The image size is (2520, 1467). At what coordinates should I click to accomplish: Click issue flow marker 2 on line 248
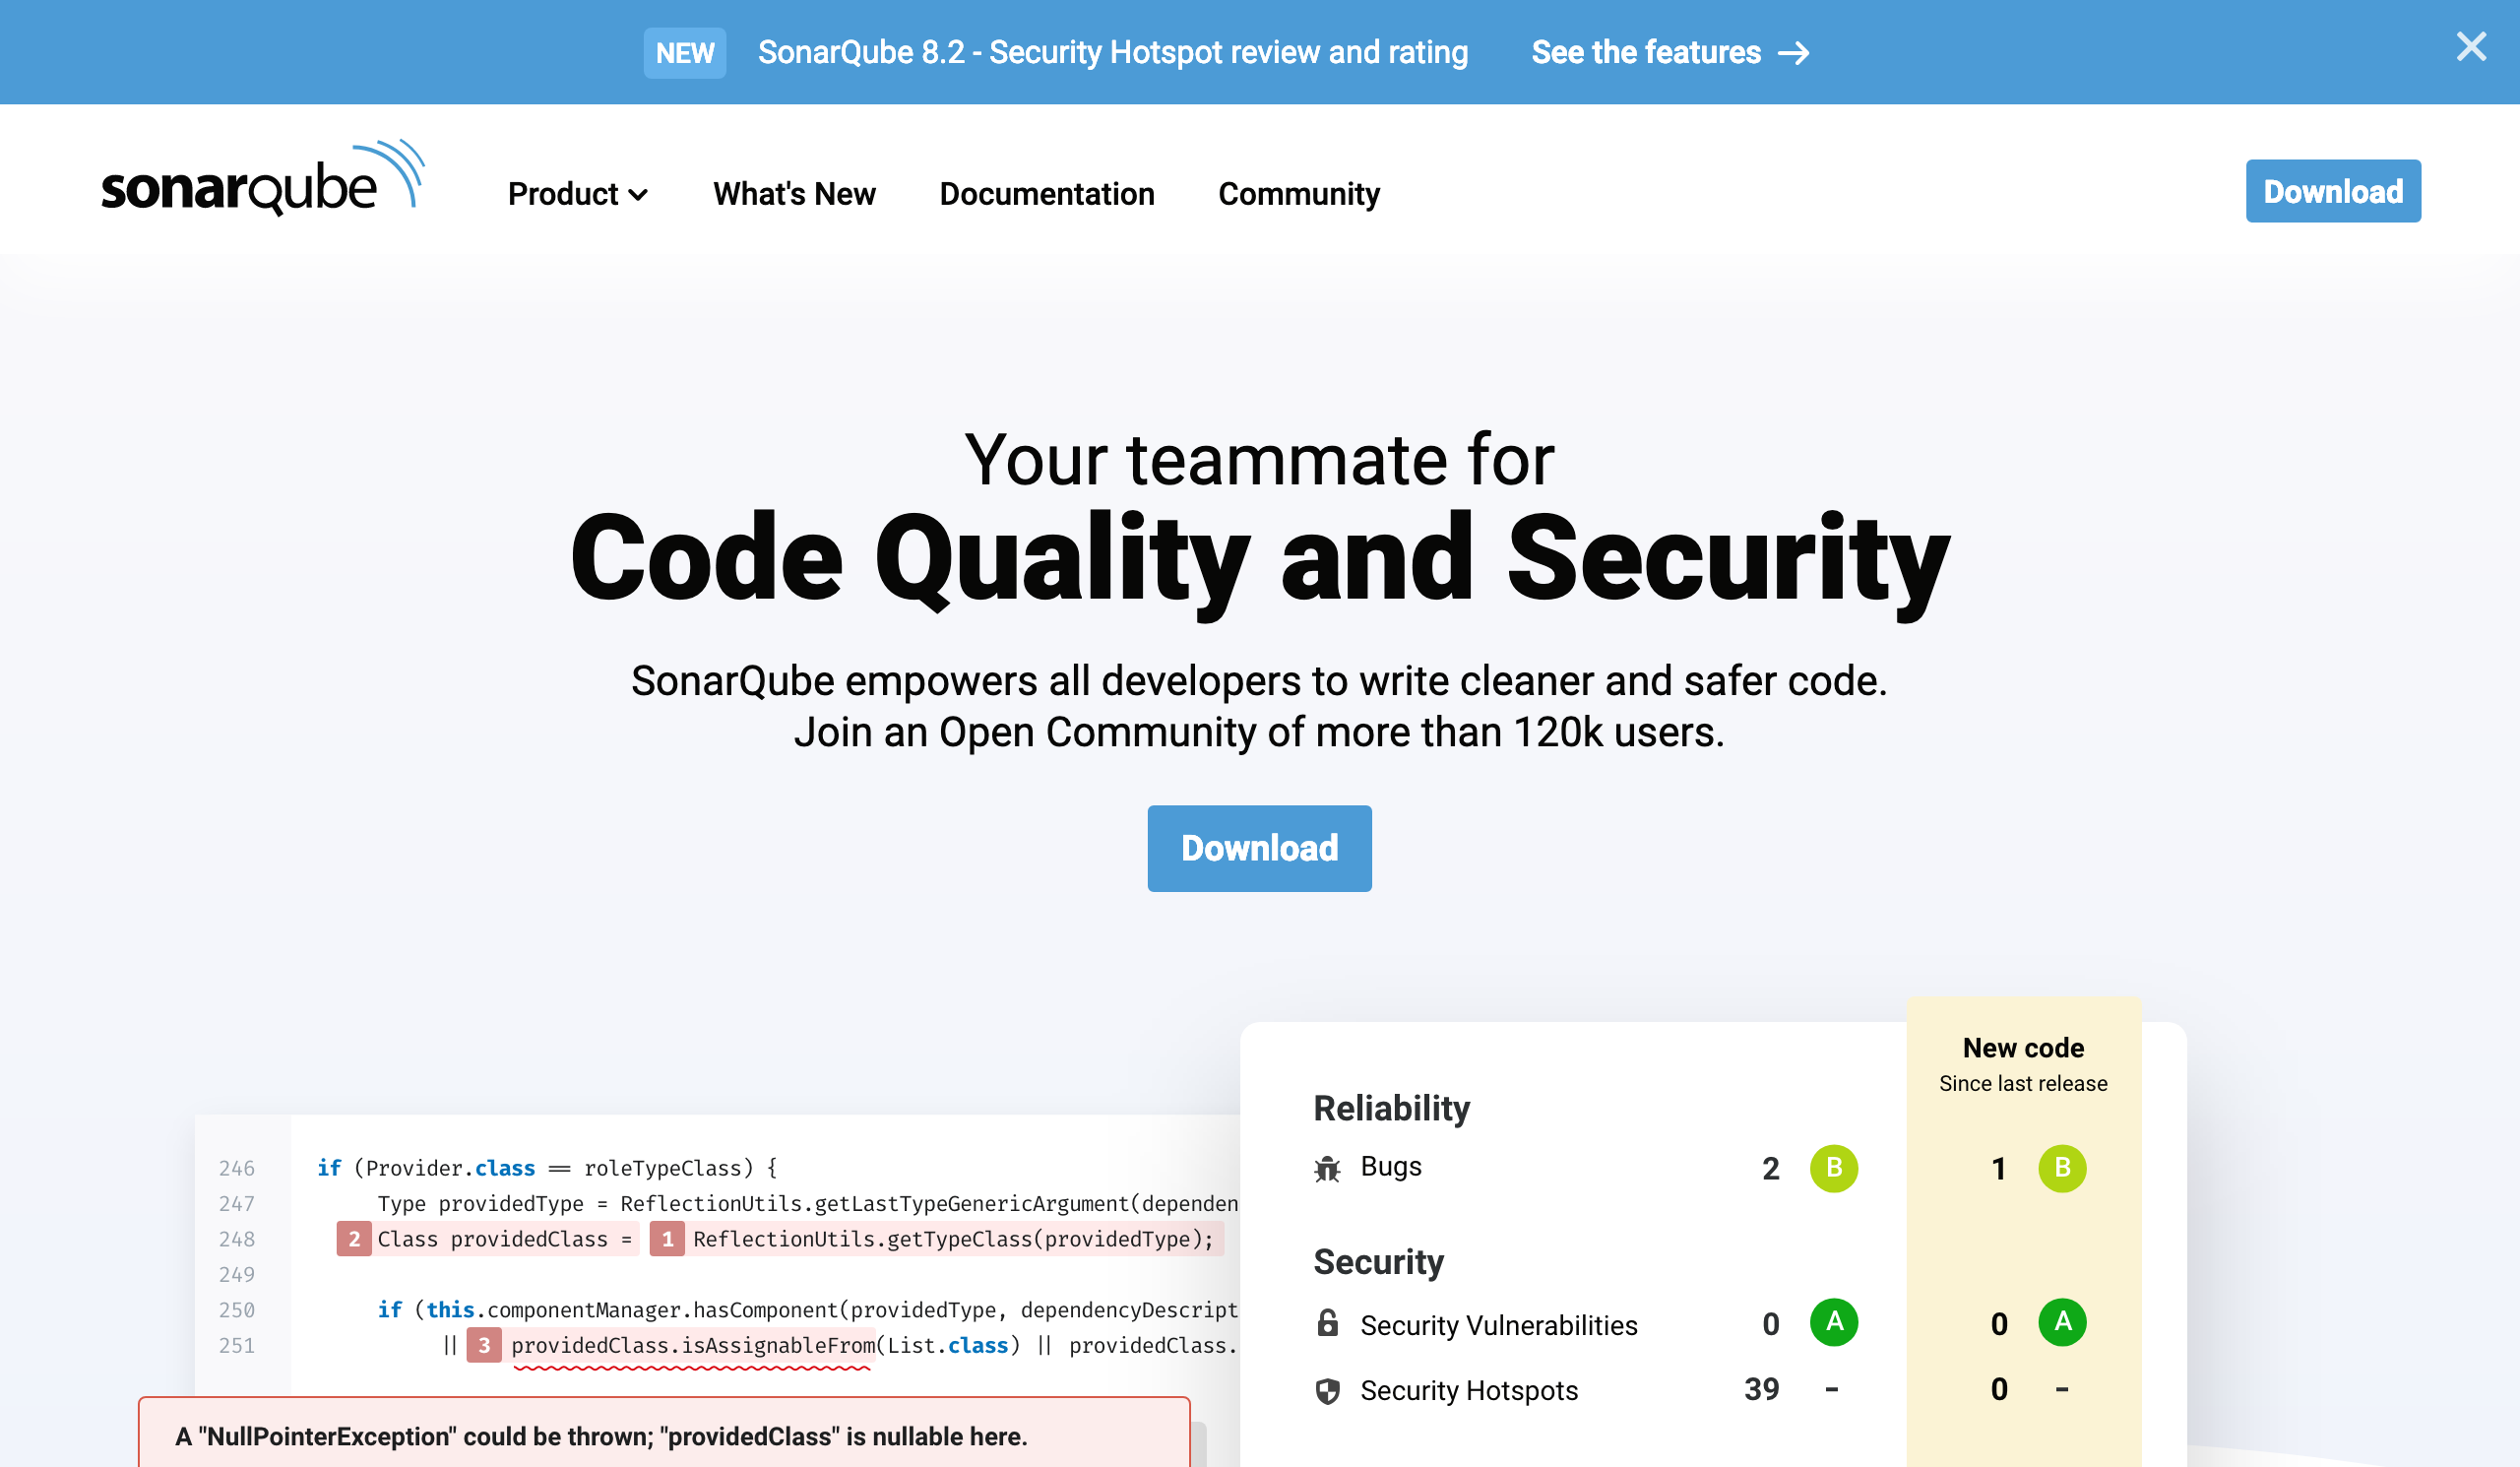pos(354,1239)
